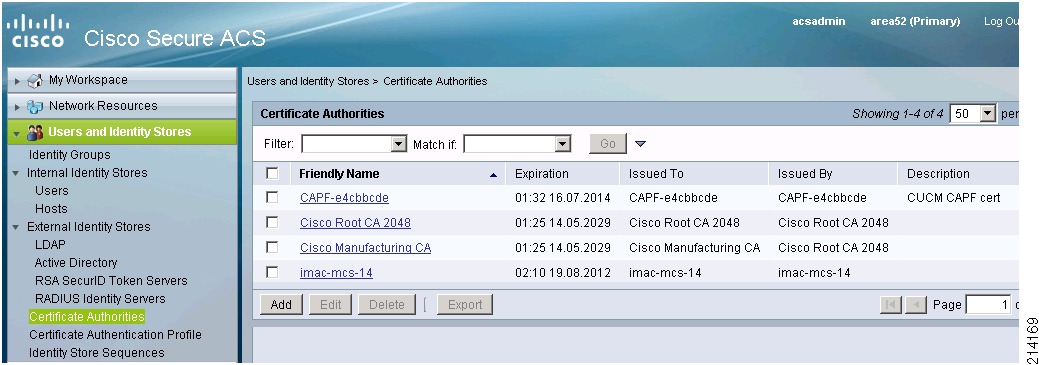Open the CAPF-e4cbbcde certificate link
The width and height of the screenshot is (1039, 365).
tap(345, 197)
